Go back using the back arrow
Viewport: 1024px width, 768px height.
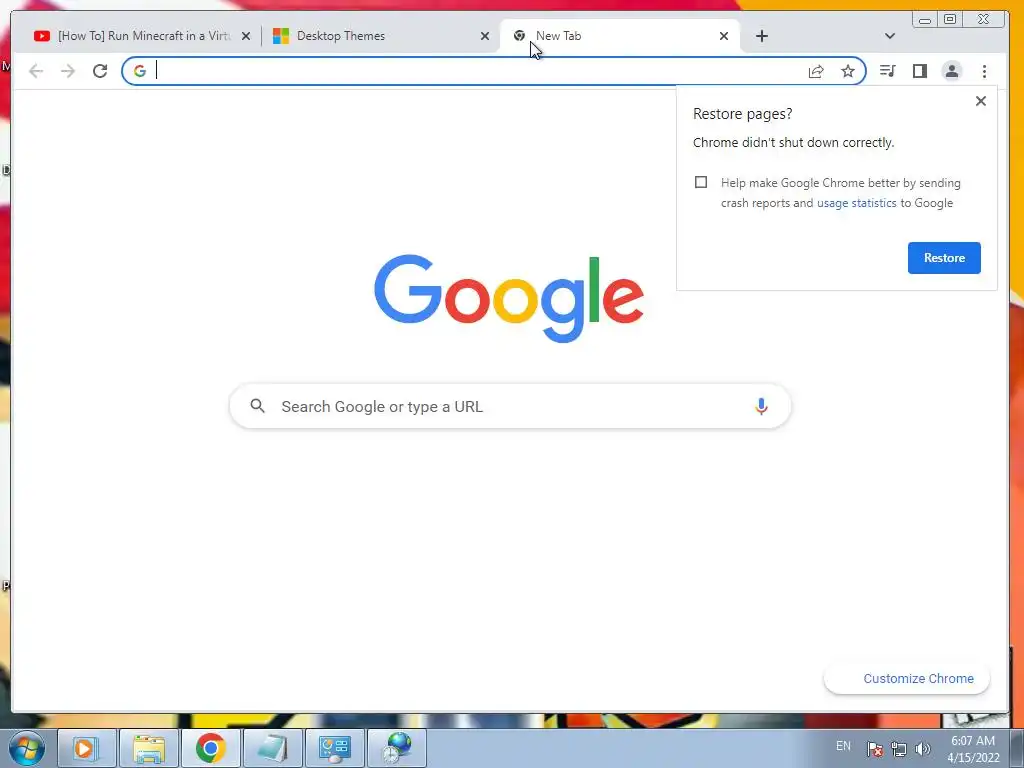coord(36,71)
